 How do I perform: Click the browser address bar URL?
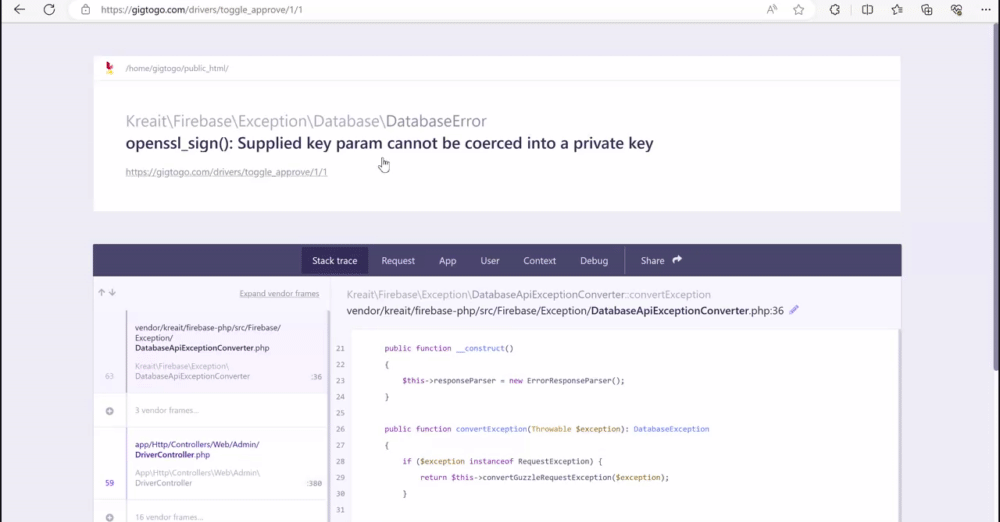point(202,10)
